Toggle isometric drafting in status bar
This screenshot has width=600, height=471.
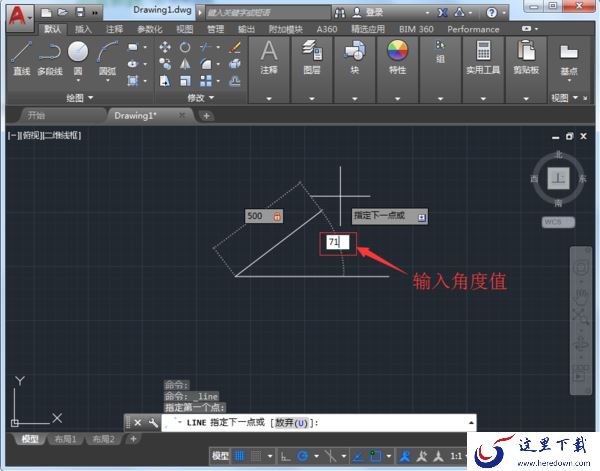[330, 456]
